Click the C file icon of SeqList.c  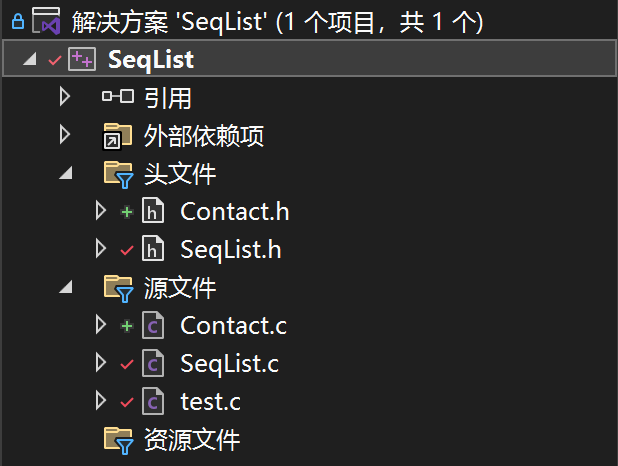(153, 363)
